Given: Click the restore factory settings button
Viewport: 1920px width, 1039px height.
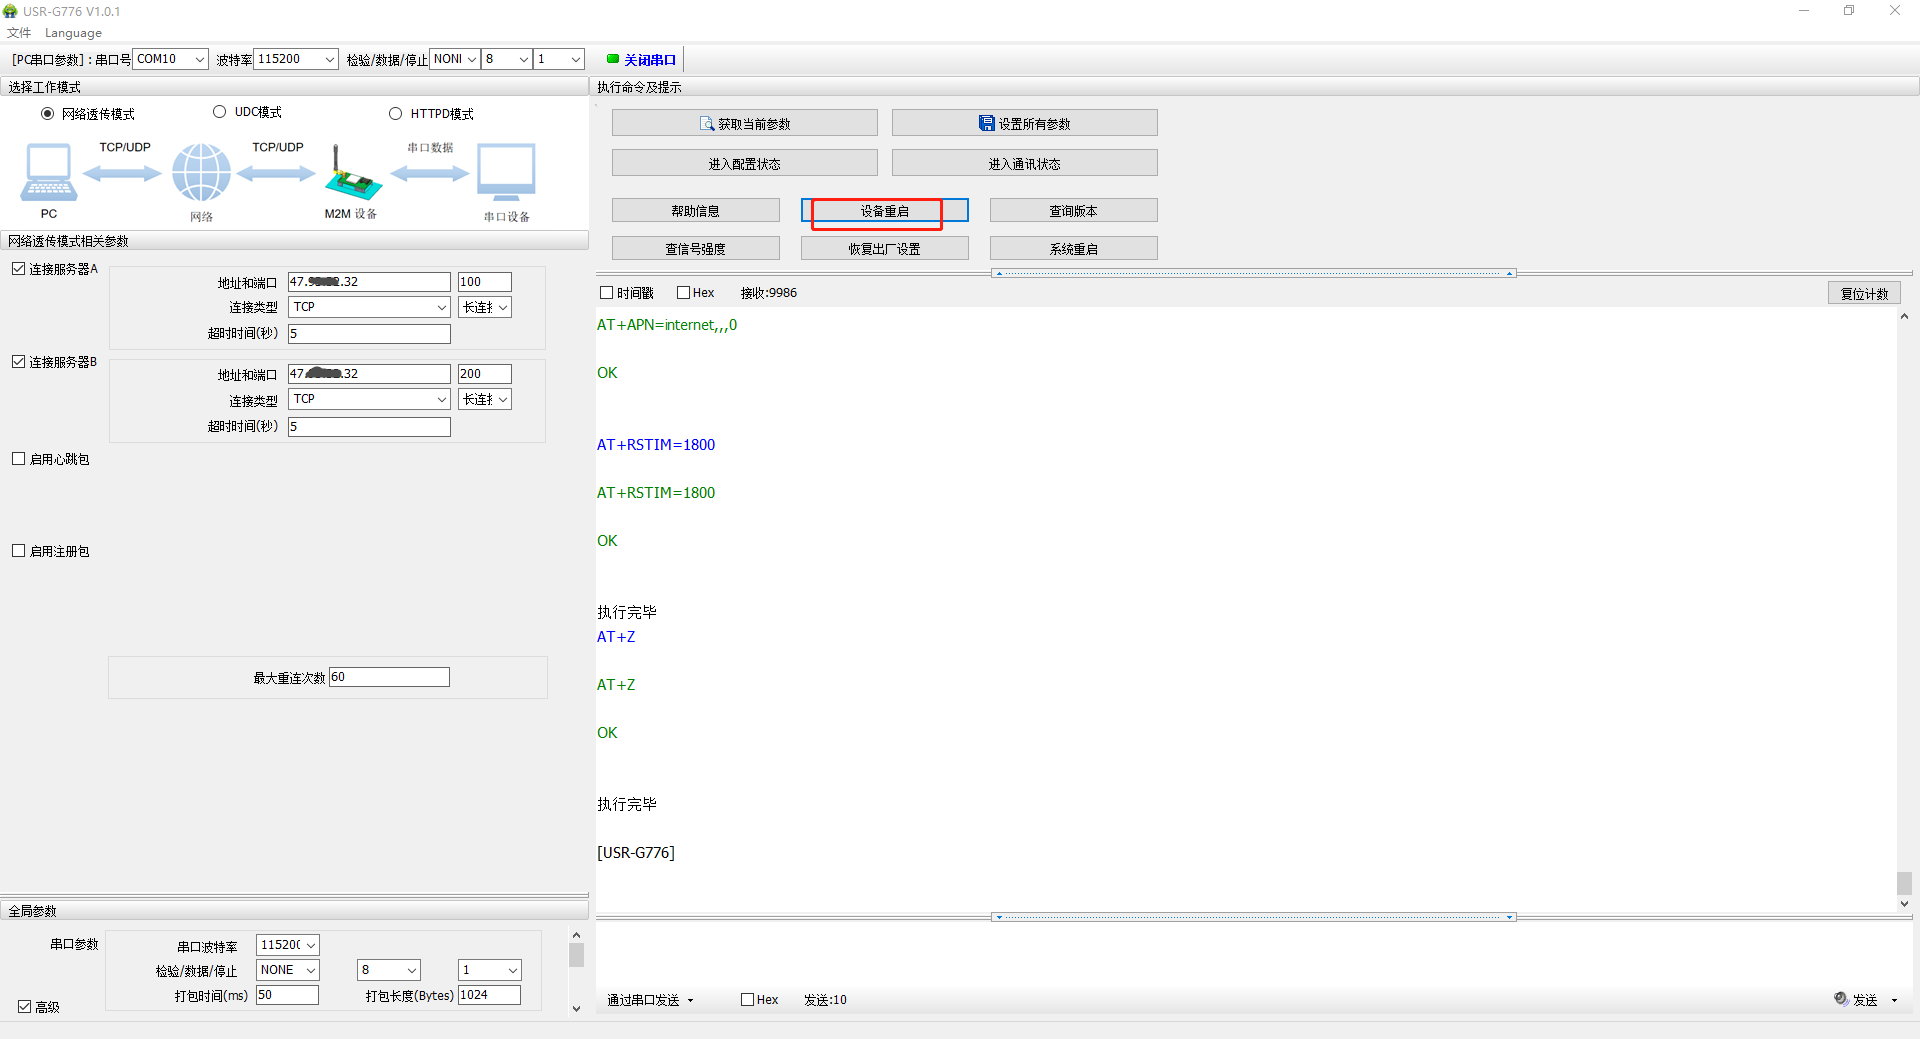Looking at the screenshot, I should [884, 249].
